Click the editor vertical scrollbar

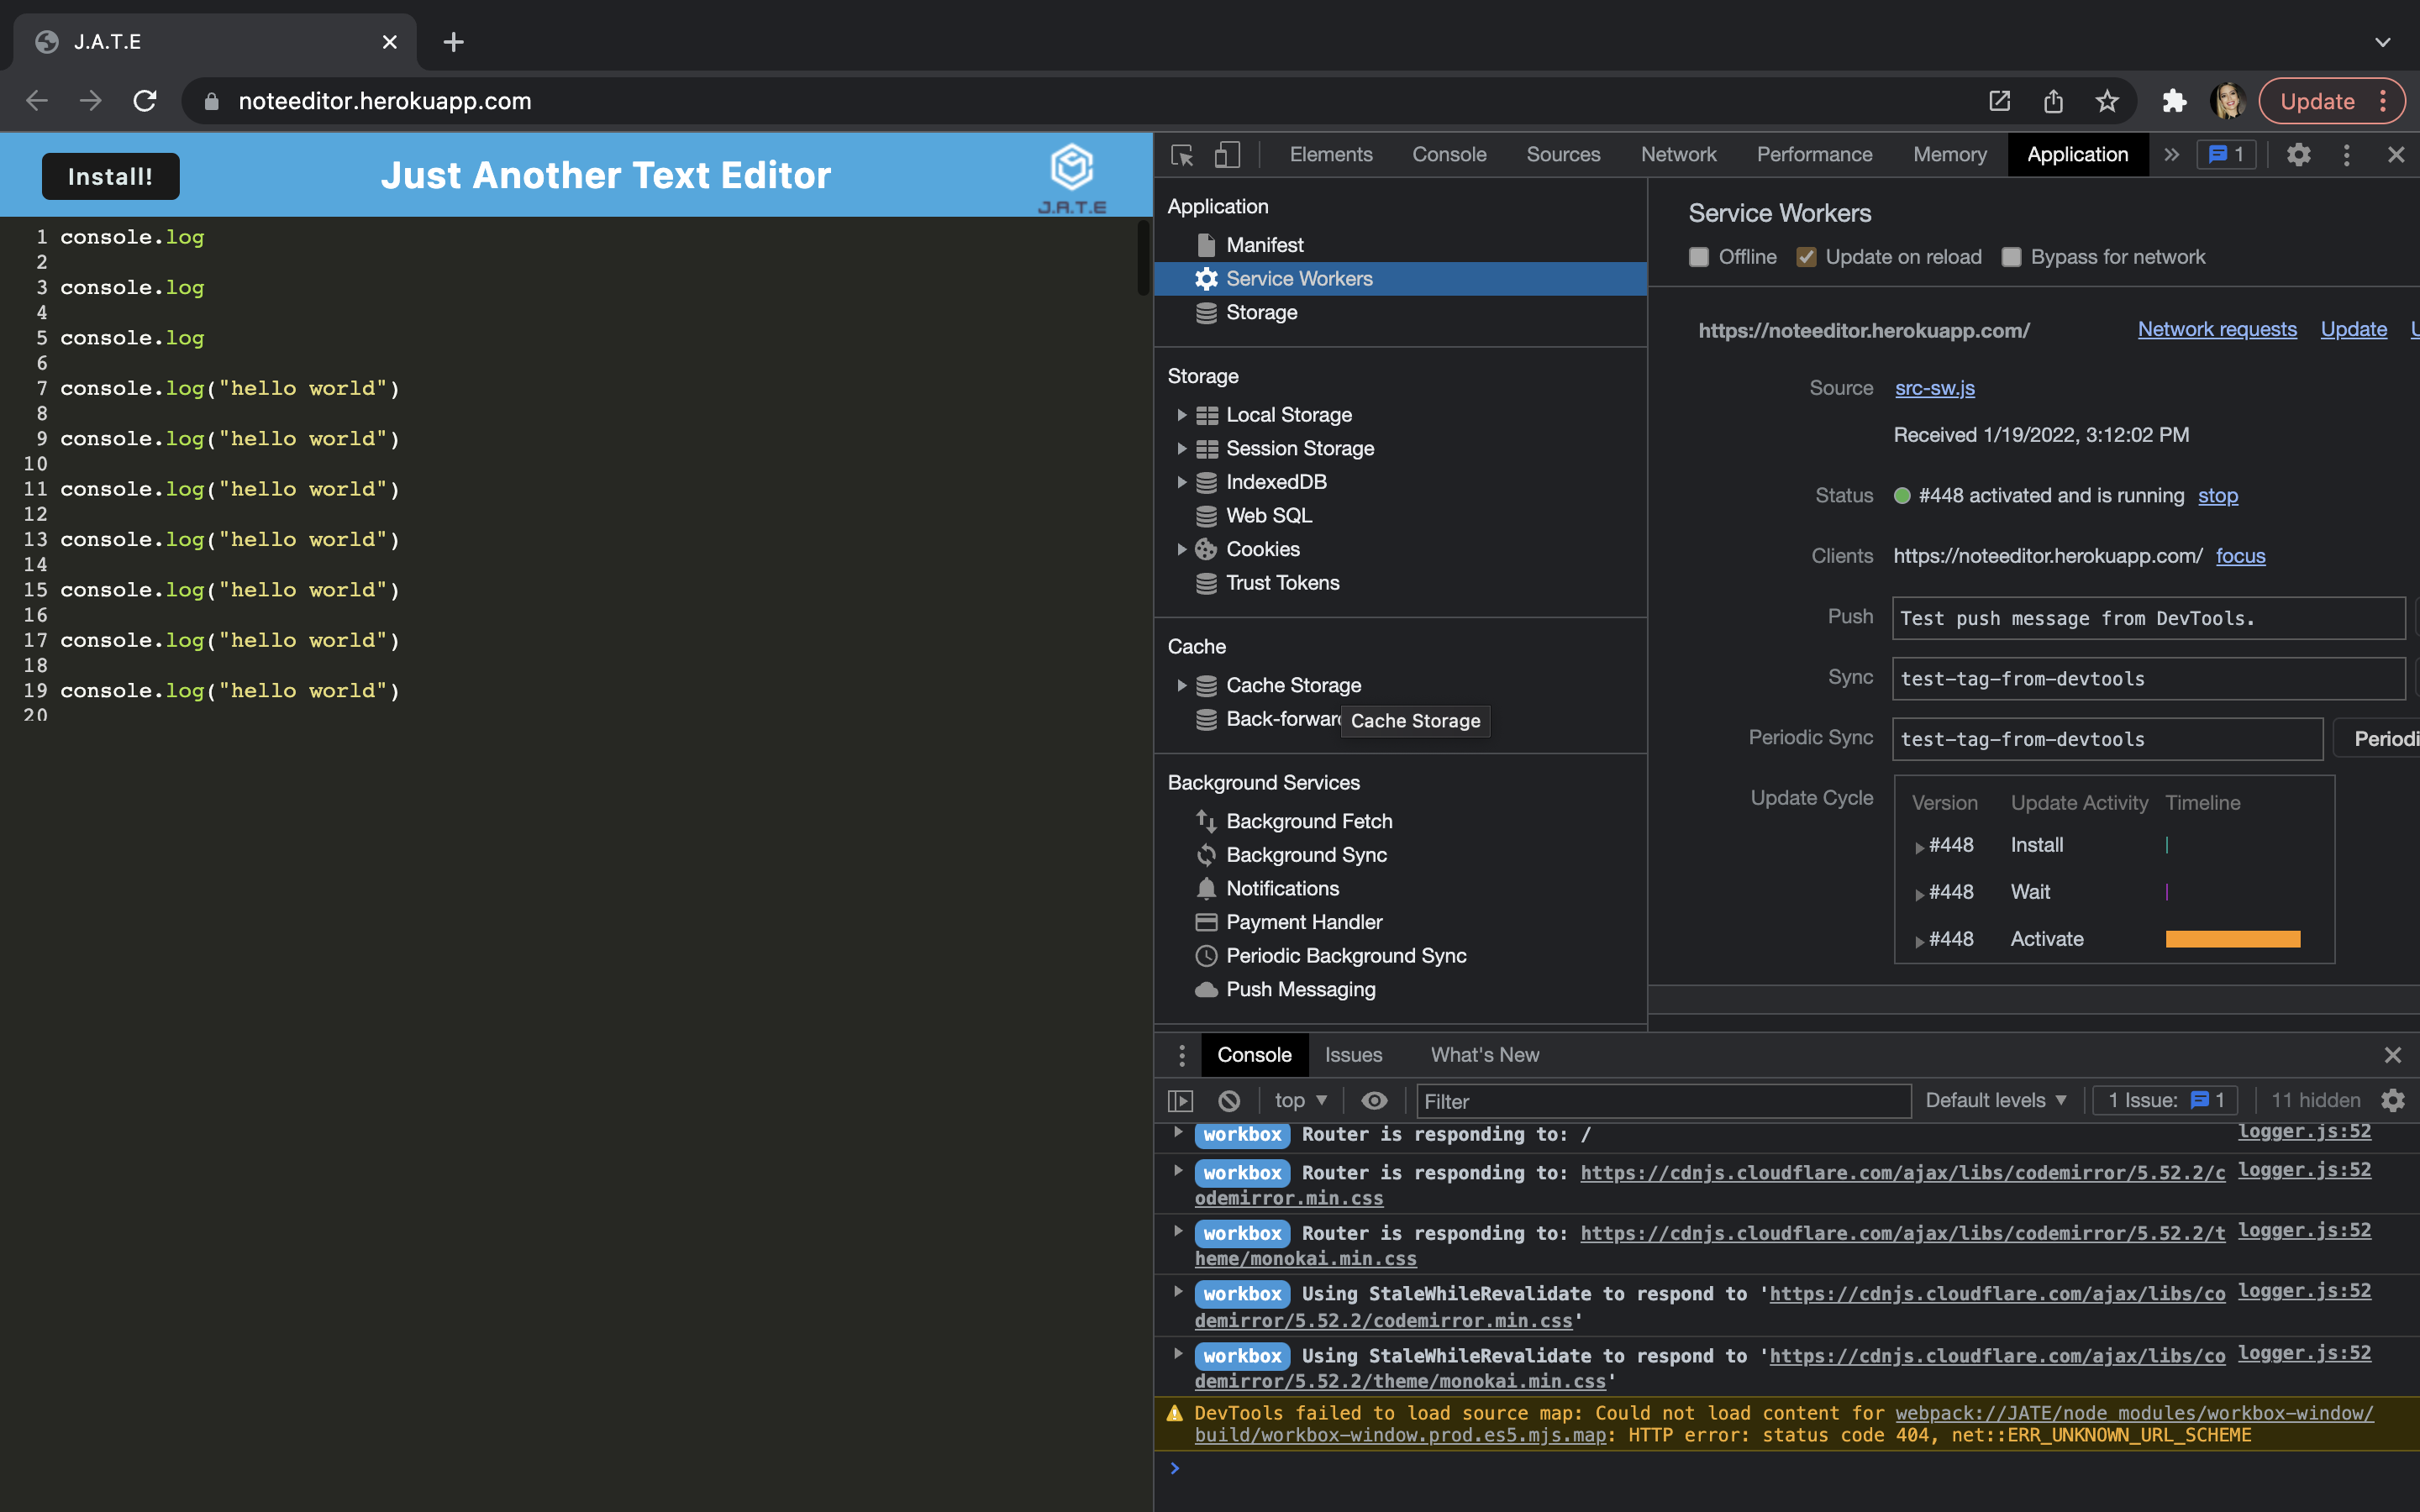click(x=1143, y=257)
